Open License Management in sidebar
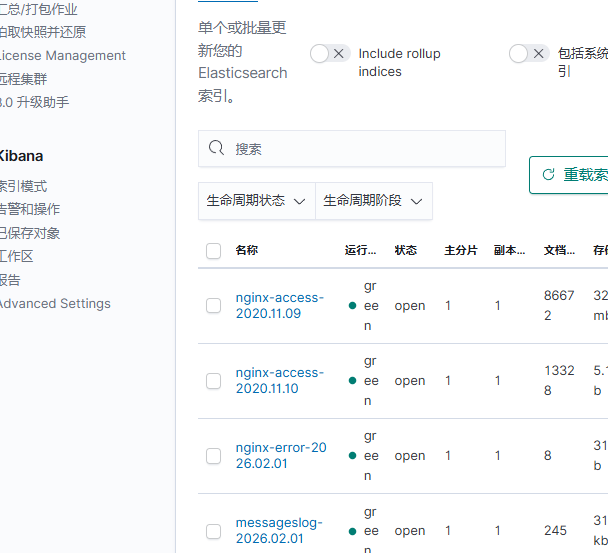The image size is (608, 553). point(63,55)
